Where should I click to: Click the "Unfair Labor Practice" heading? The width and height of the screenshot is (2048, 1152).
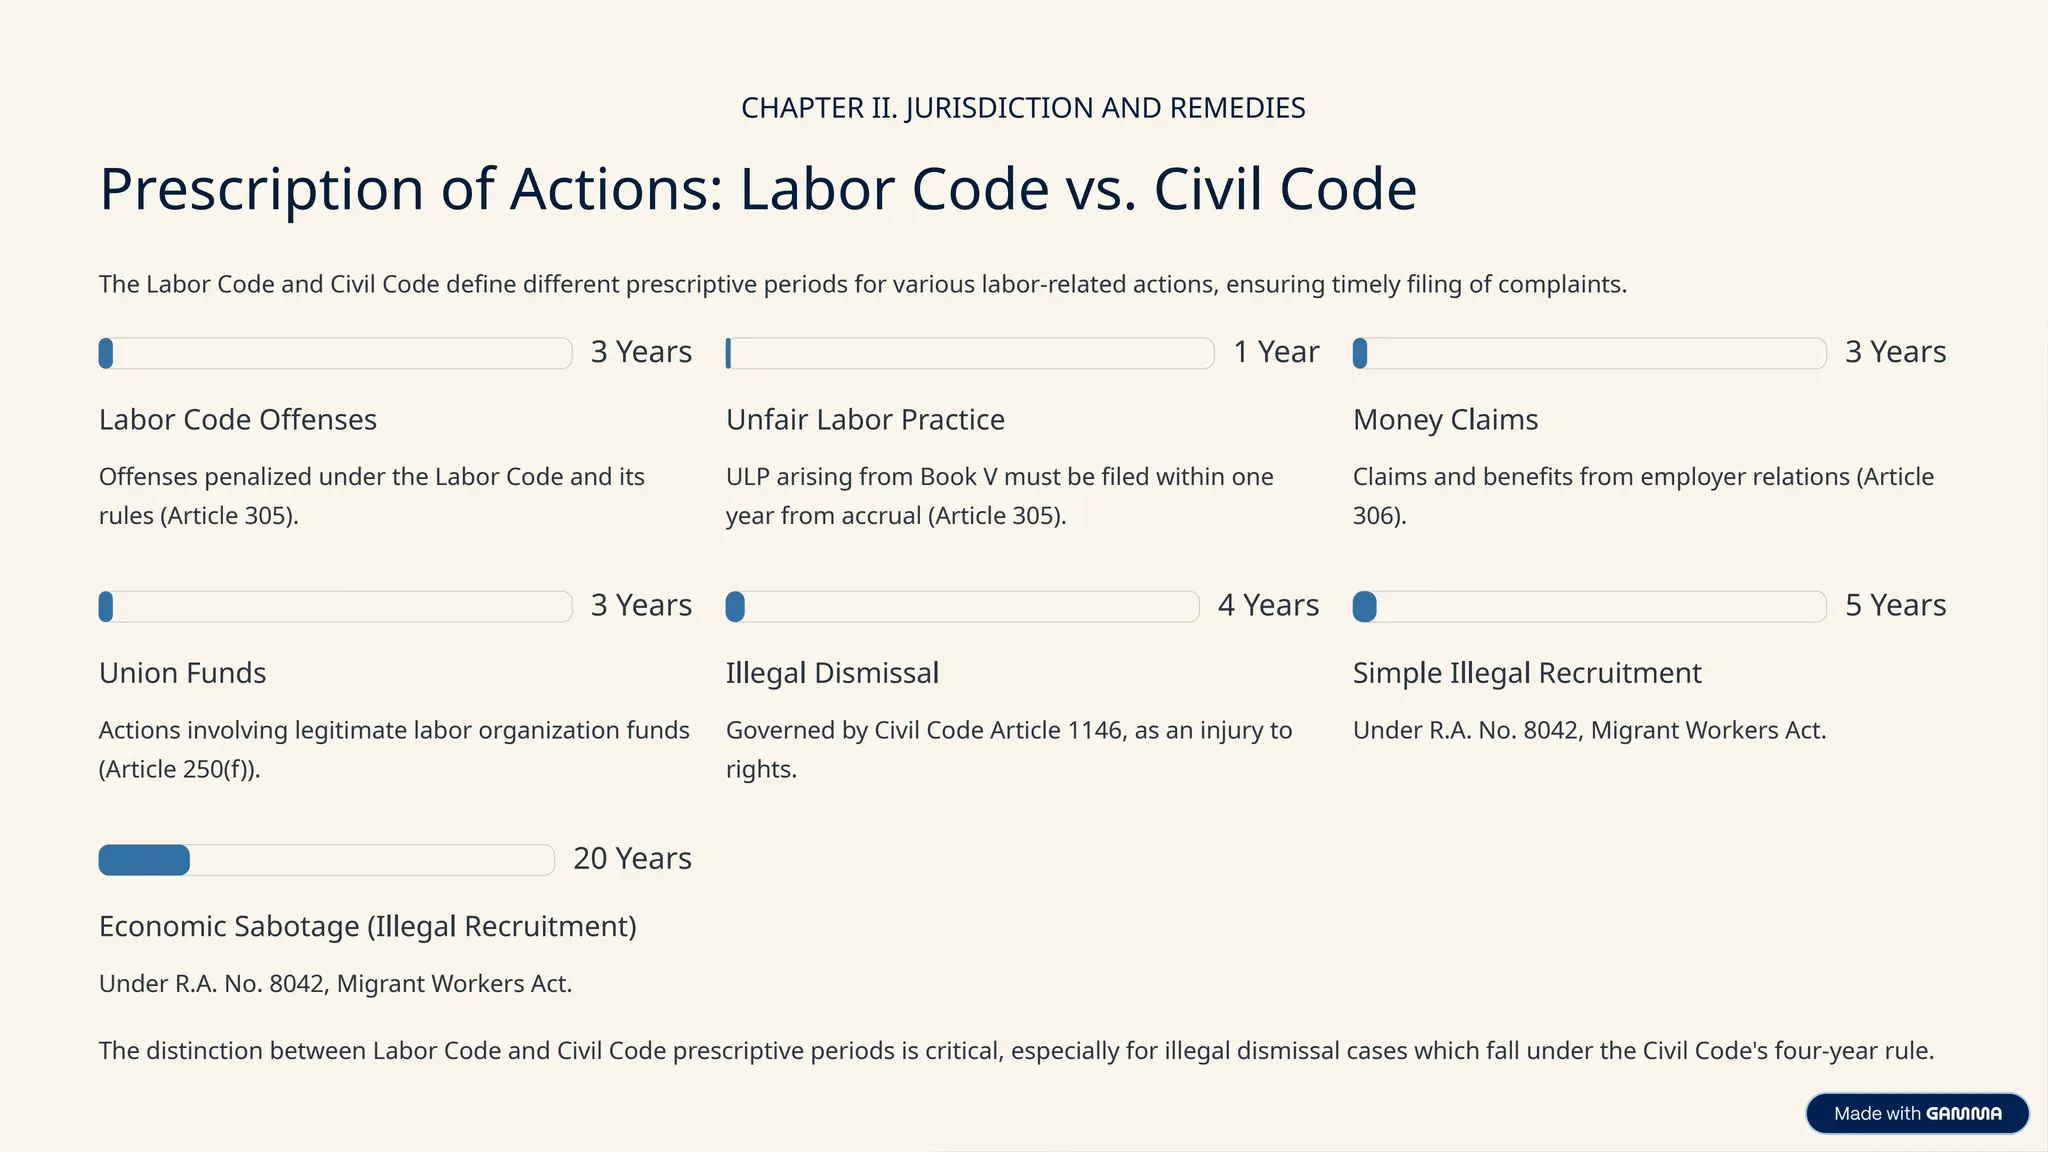865,420
